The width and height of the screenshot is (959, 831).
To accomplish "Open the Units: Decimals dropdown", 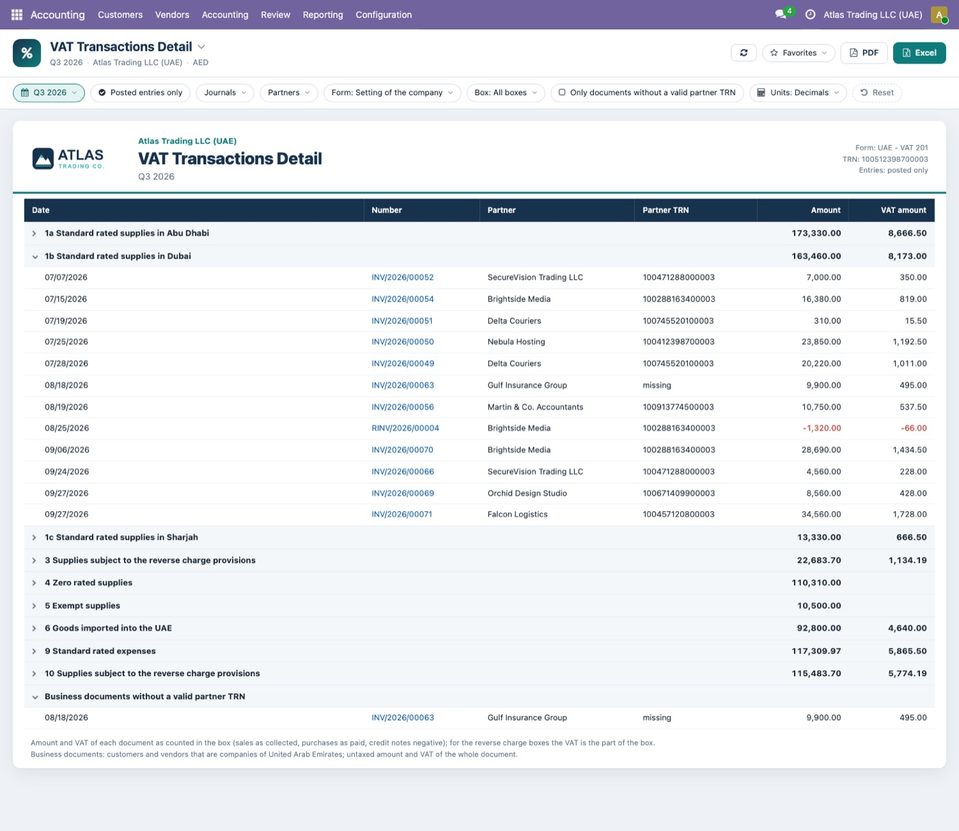I will 798,92.
